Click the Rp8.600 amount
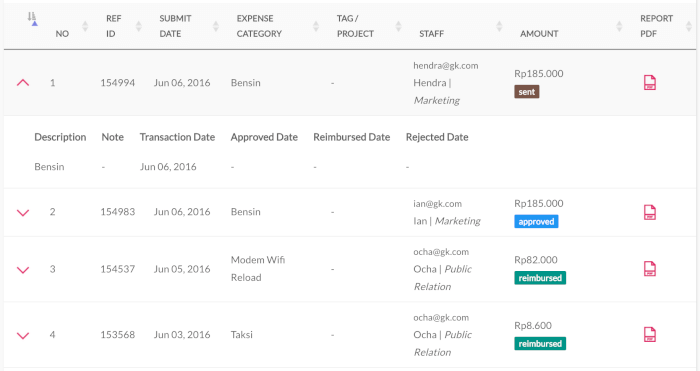Screen dimensions: 700x371 click(533, 325)
